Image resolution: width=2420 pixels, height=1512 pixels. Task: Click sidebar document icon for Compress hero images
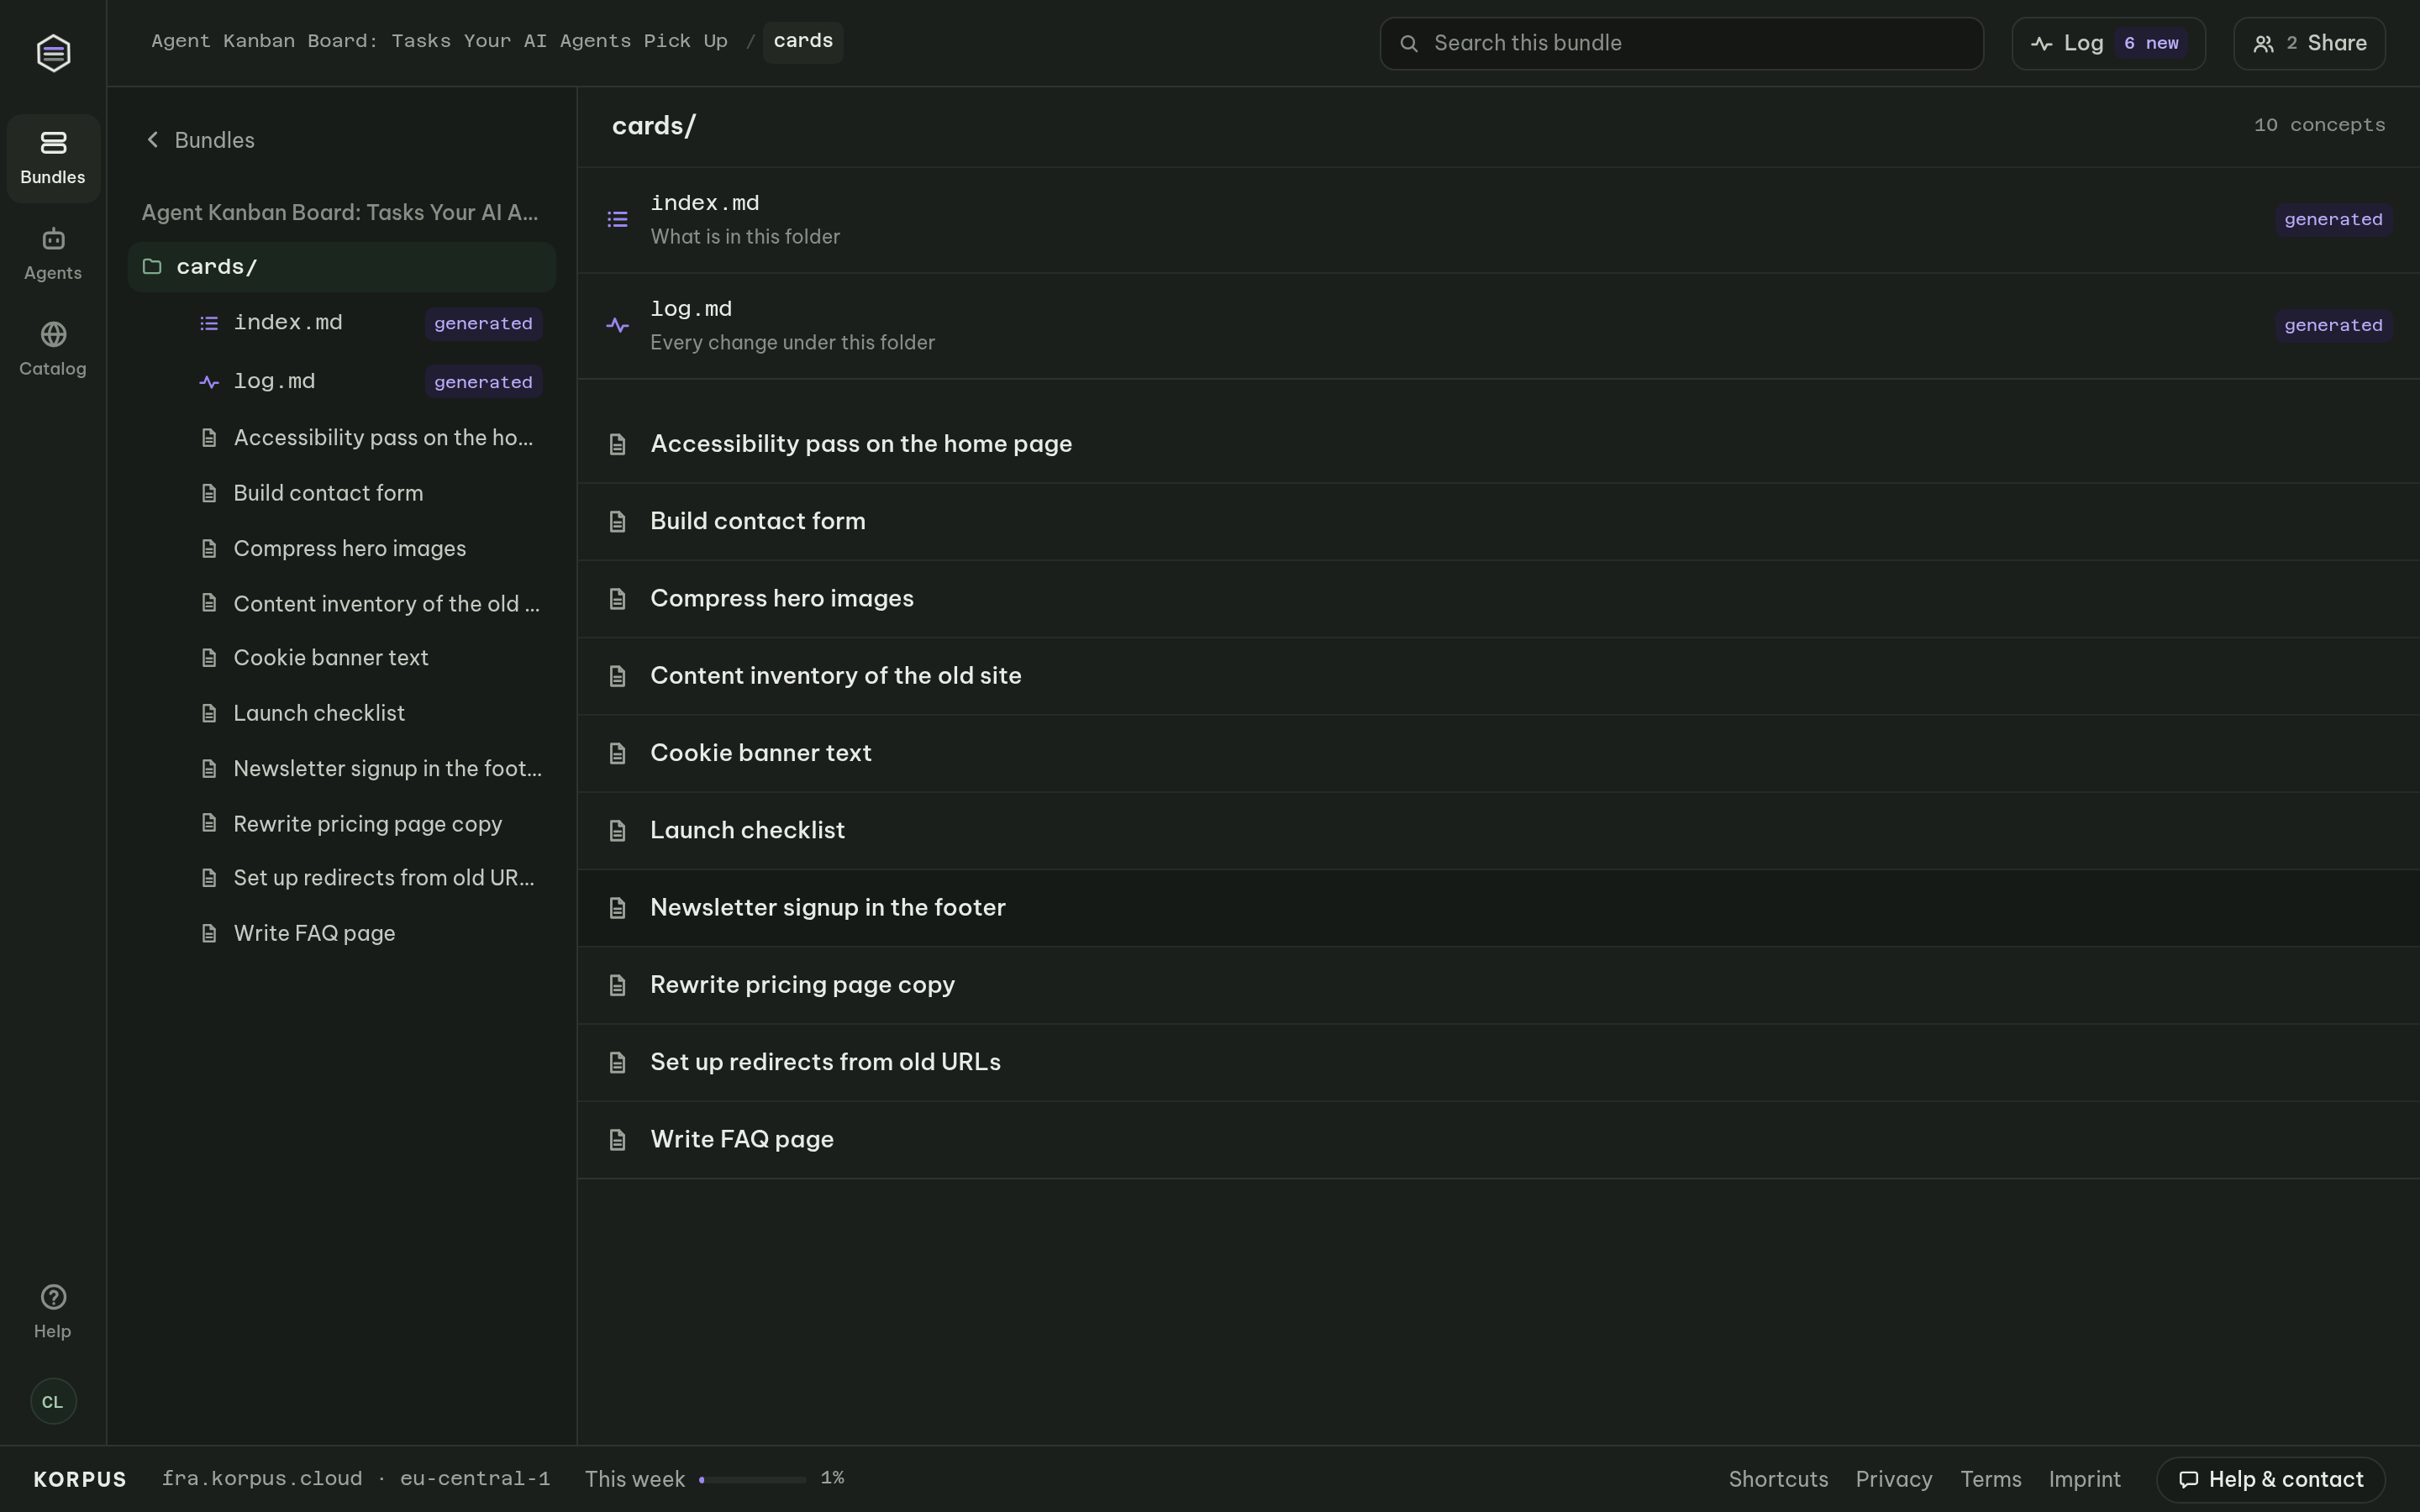tap(209, 549)
